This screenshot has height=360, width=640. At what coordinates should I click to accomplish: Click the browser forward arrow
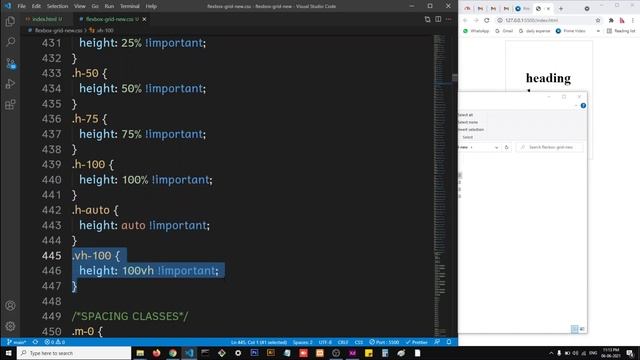pyautogui.click(x=476, y=20)
